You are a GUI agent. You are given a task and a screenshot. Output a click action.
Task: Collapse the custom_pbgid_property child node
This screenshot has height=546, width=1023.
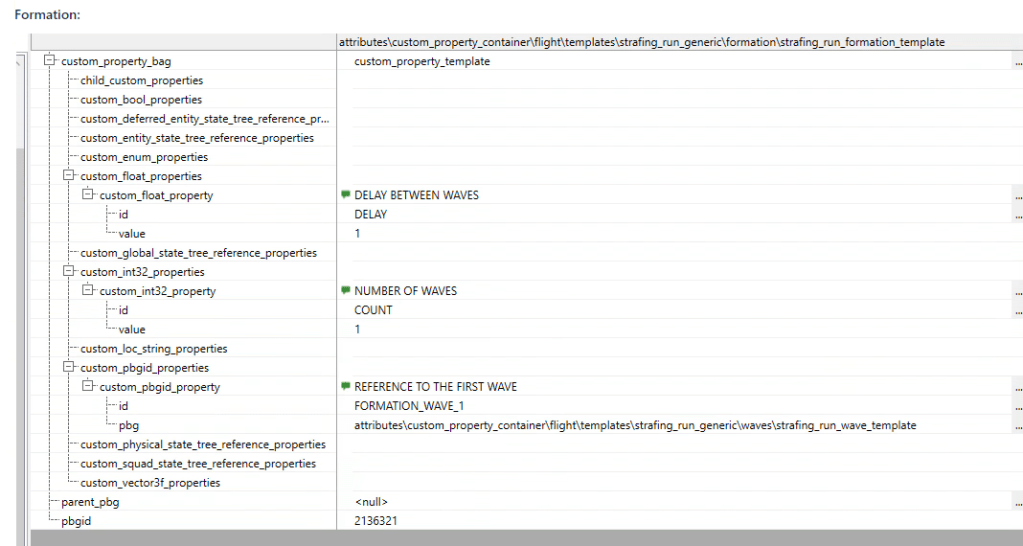point(87,387)
